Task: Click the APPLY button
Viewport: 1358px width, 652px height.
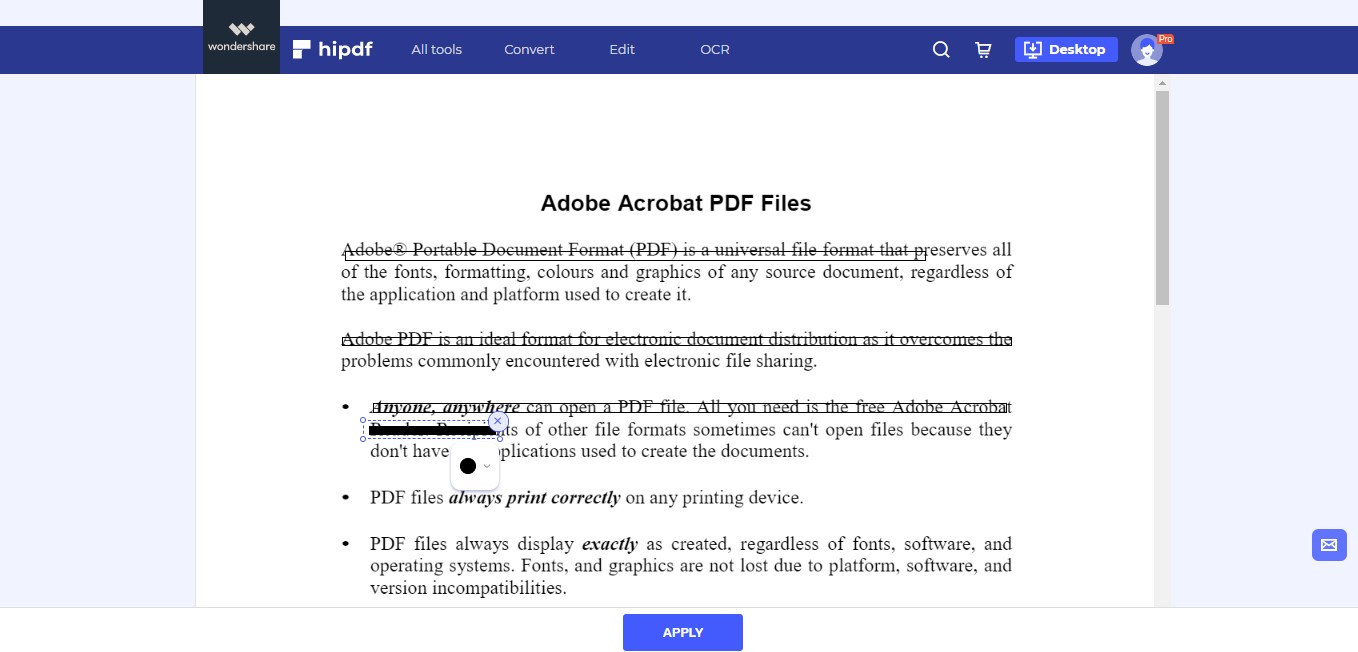Action: [682, 632]
